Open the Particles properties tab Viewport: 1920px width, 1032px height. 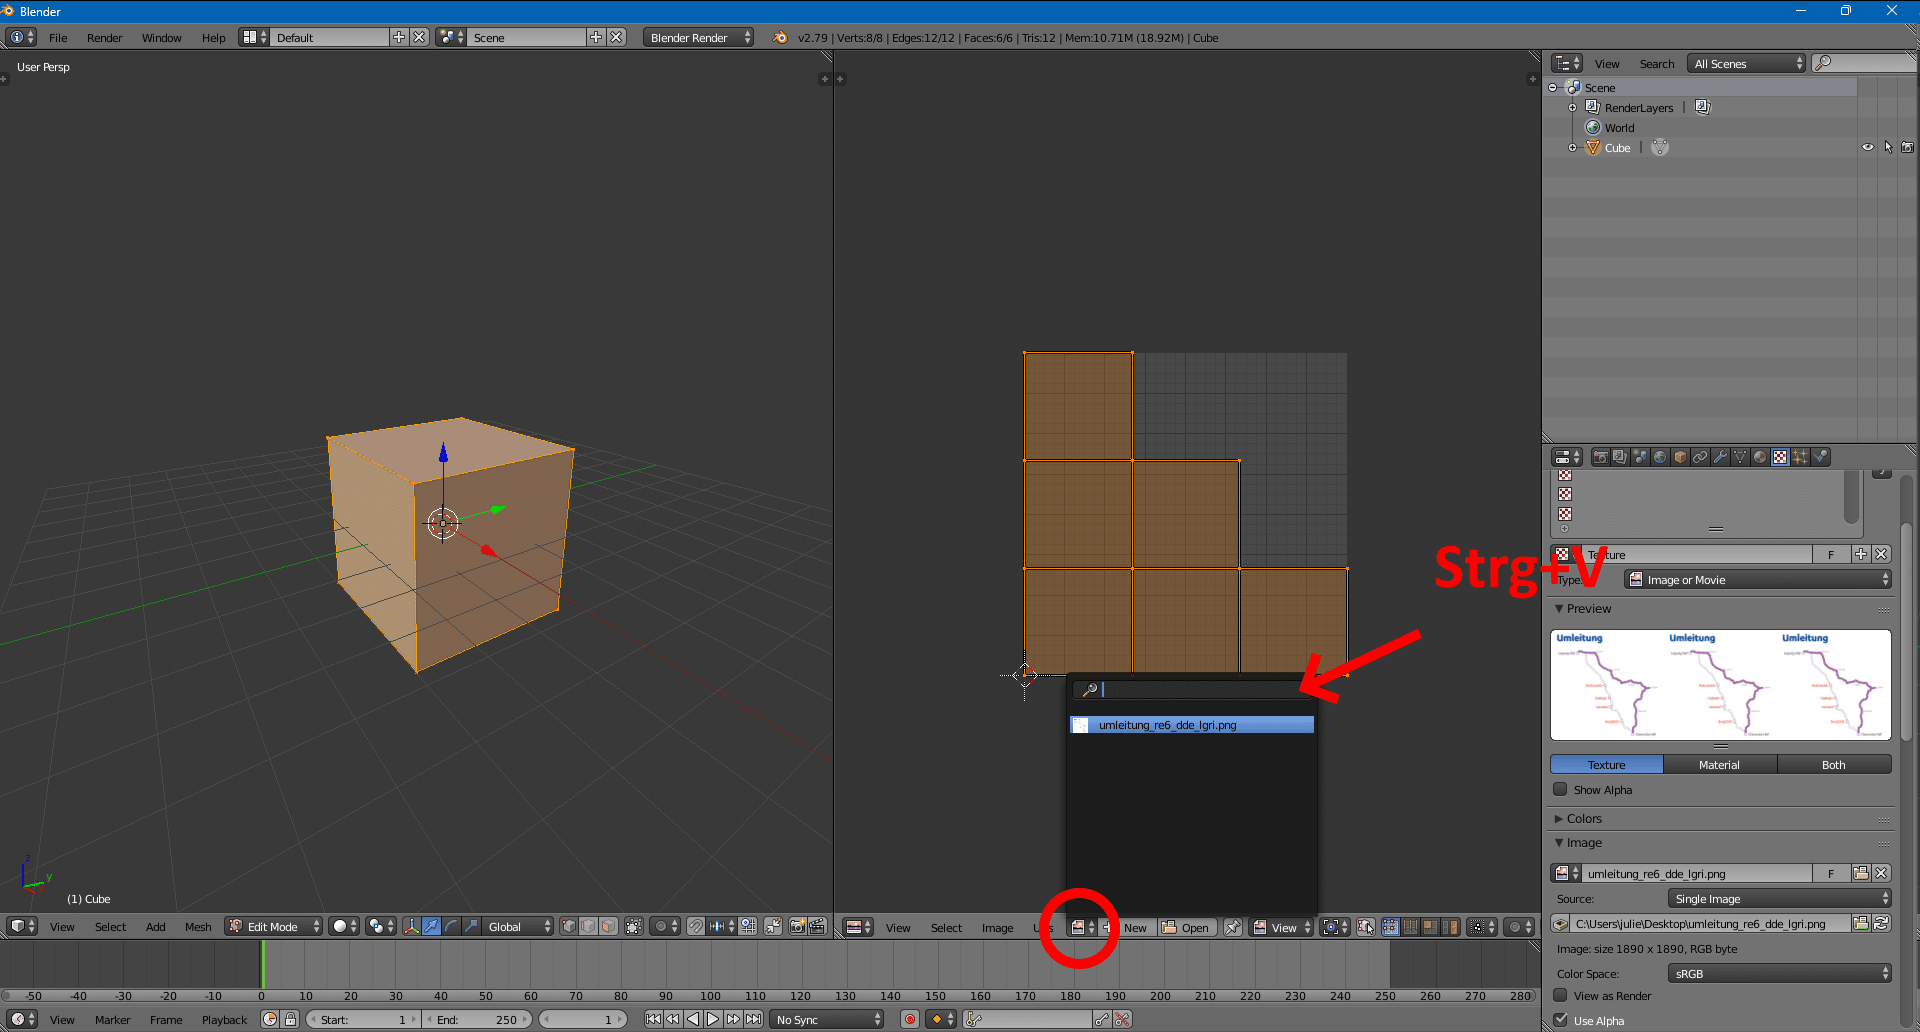click(1800, 457)
